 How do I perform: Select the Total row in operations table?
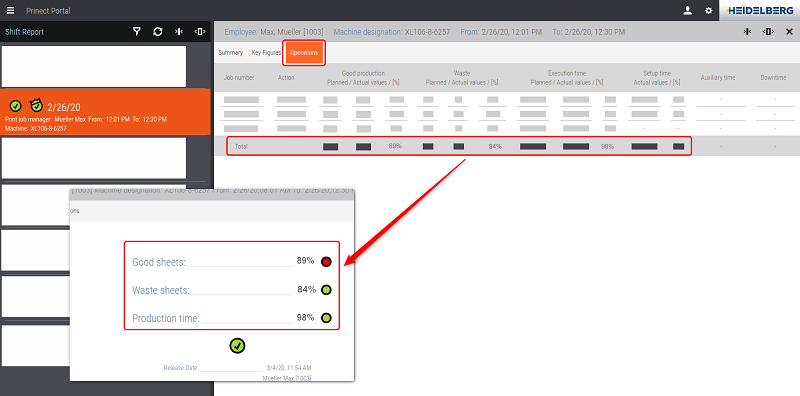[x=459, y=146]
